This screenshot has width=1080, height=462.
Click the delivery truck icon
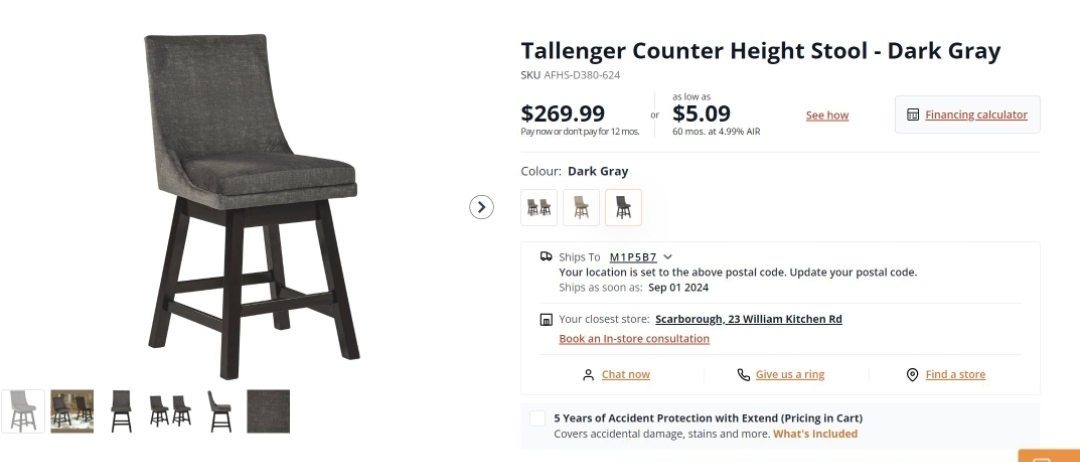(546, 257)
